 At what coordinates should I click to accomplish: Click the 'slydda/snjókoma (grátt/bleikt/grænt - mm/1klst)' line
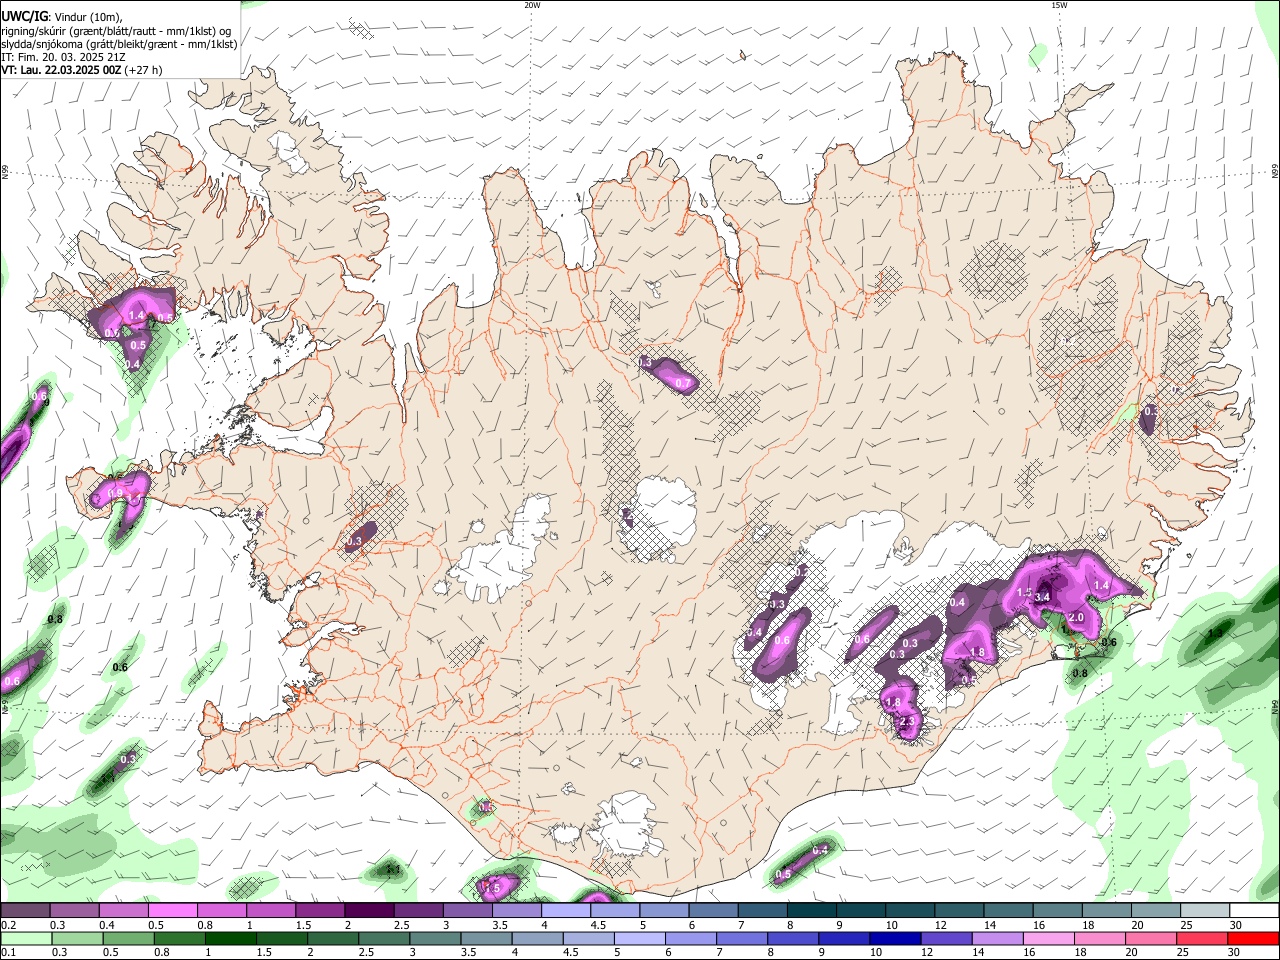119,44
